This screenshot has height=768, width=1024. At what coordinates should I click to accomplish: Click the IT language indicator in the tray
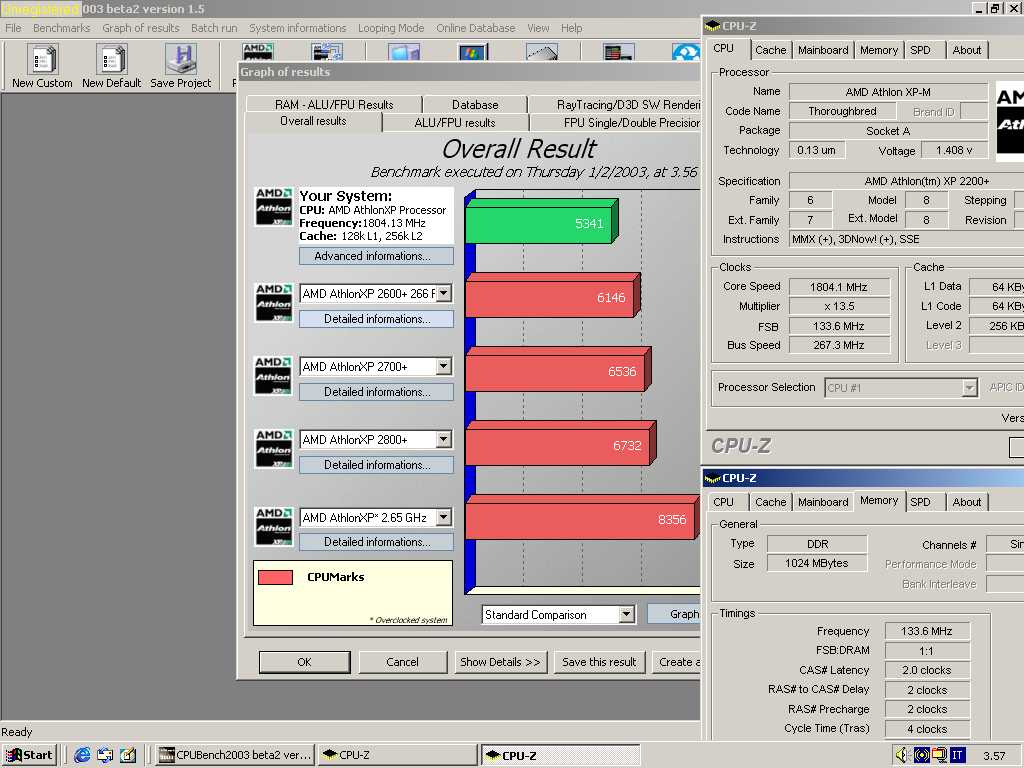point(957,755)
